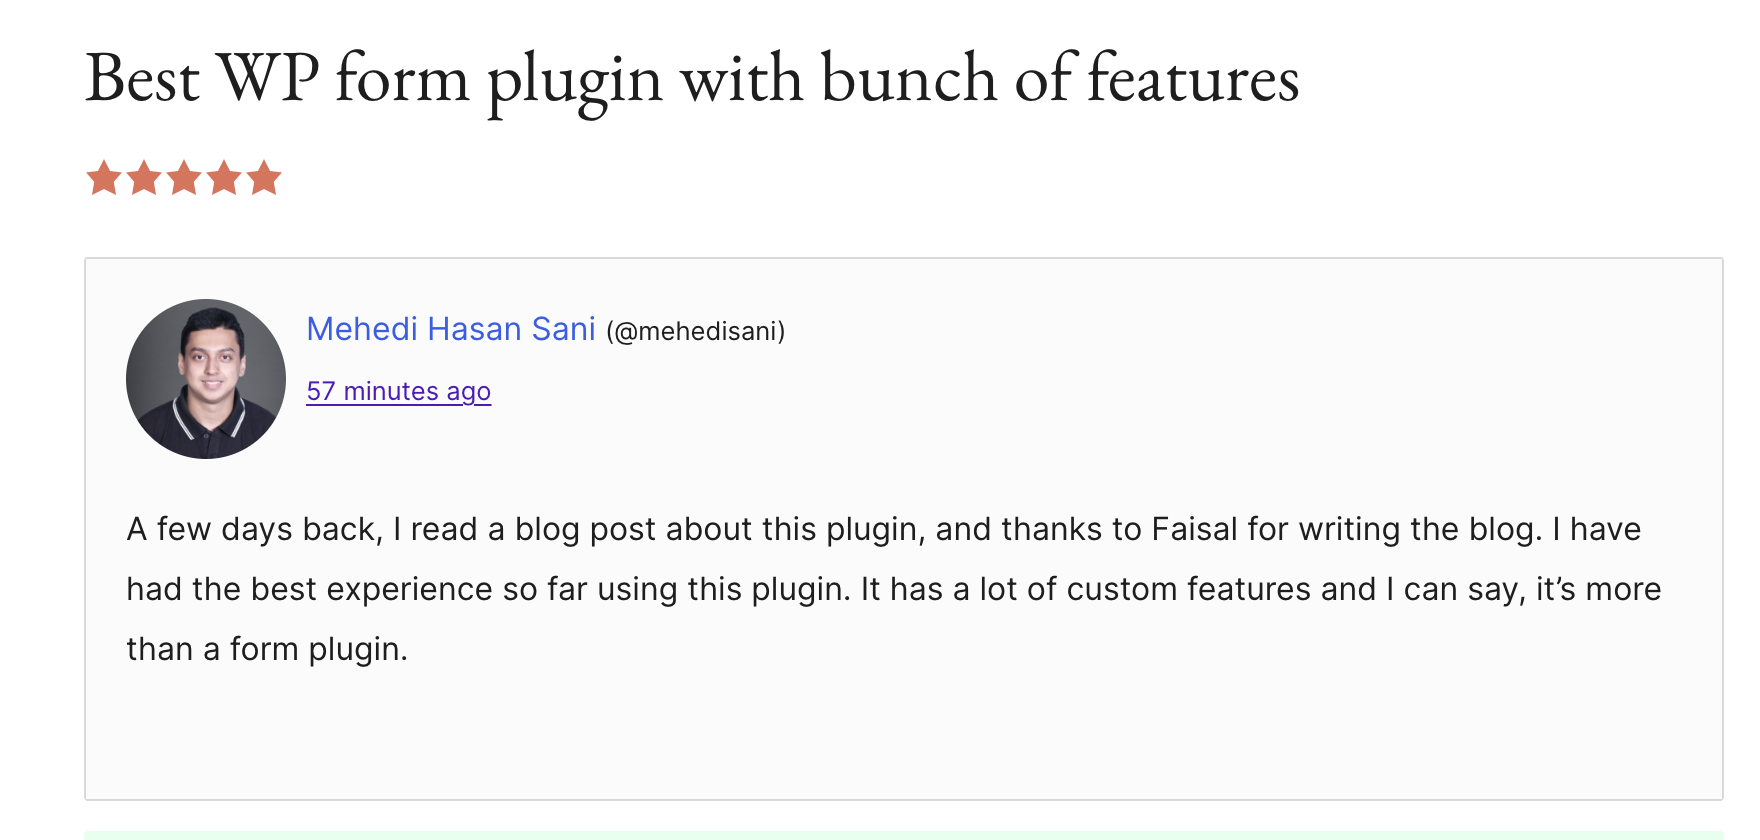Image resolution: width=1760 pixels, height=840 pixels.
Task: Click the first rating star
Action: pyautogui.click(x=104, y=179)
